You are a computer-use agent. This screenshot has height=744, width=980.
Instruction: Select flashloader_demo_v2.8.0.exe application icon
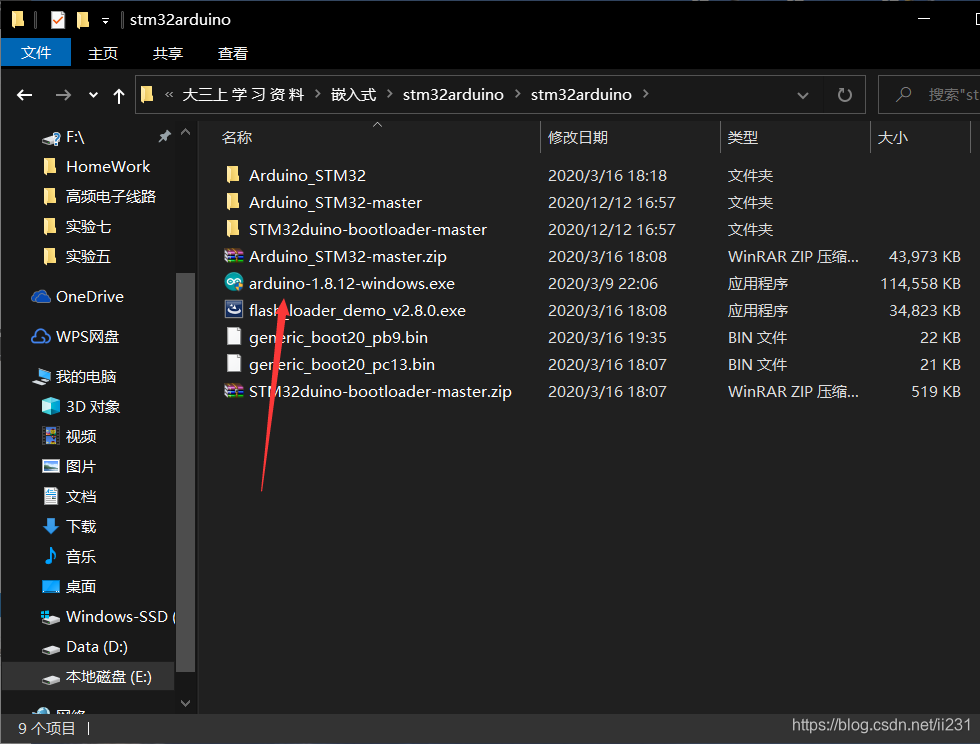tap(234, 309)
